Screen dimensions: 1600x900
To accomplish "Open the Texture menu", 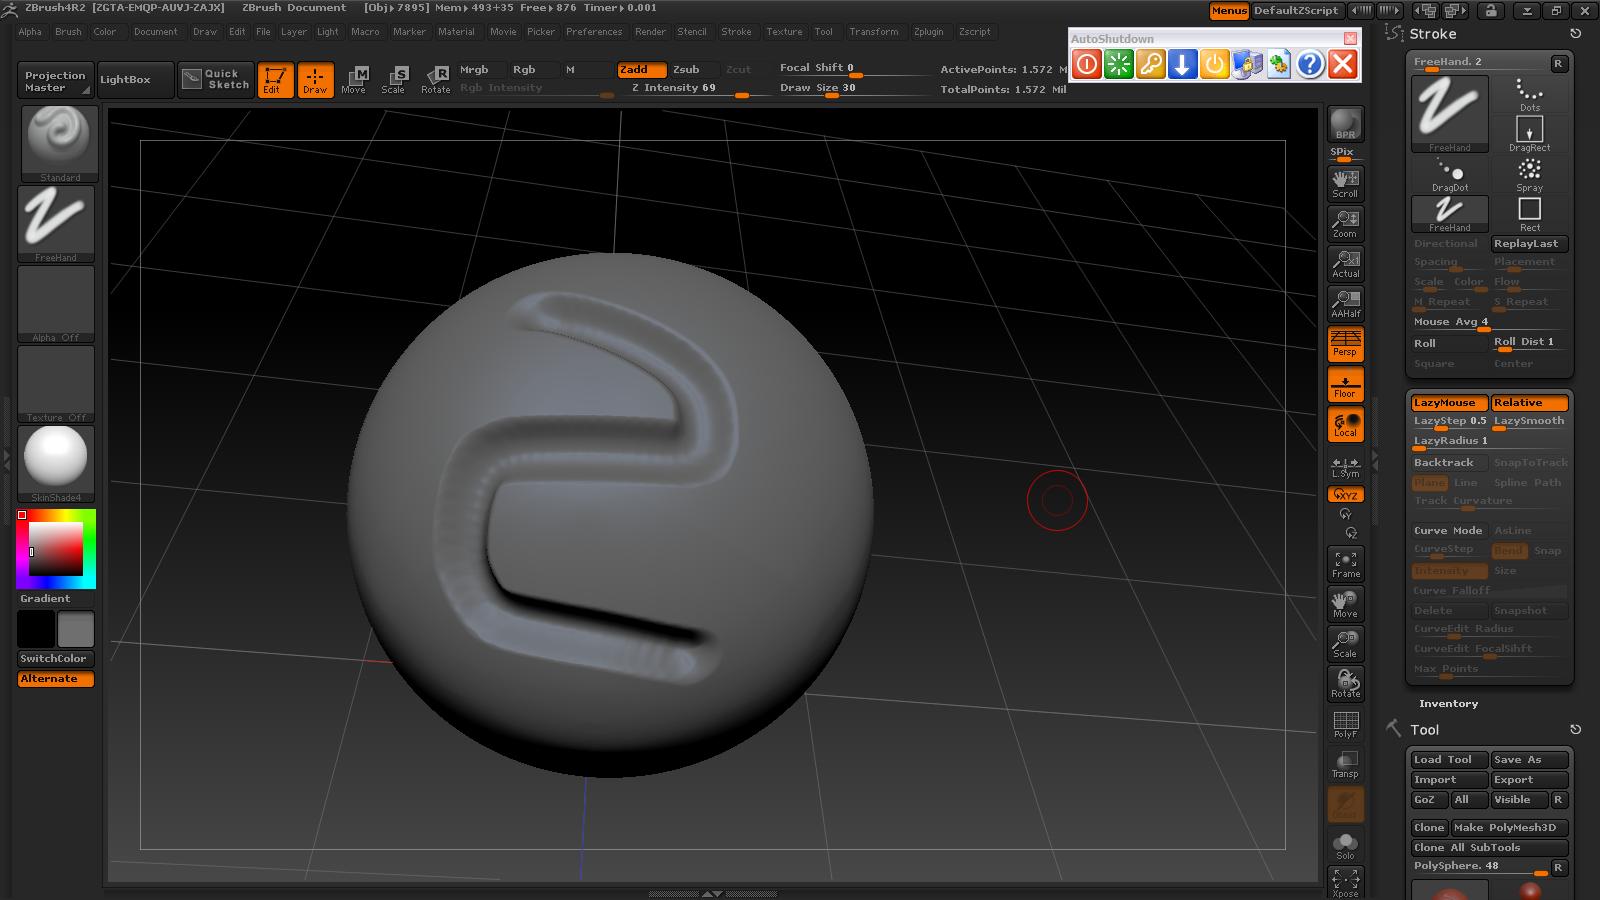I will click(784, 32).
